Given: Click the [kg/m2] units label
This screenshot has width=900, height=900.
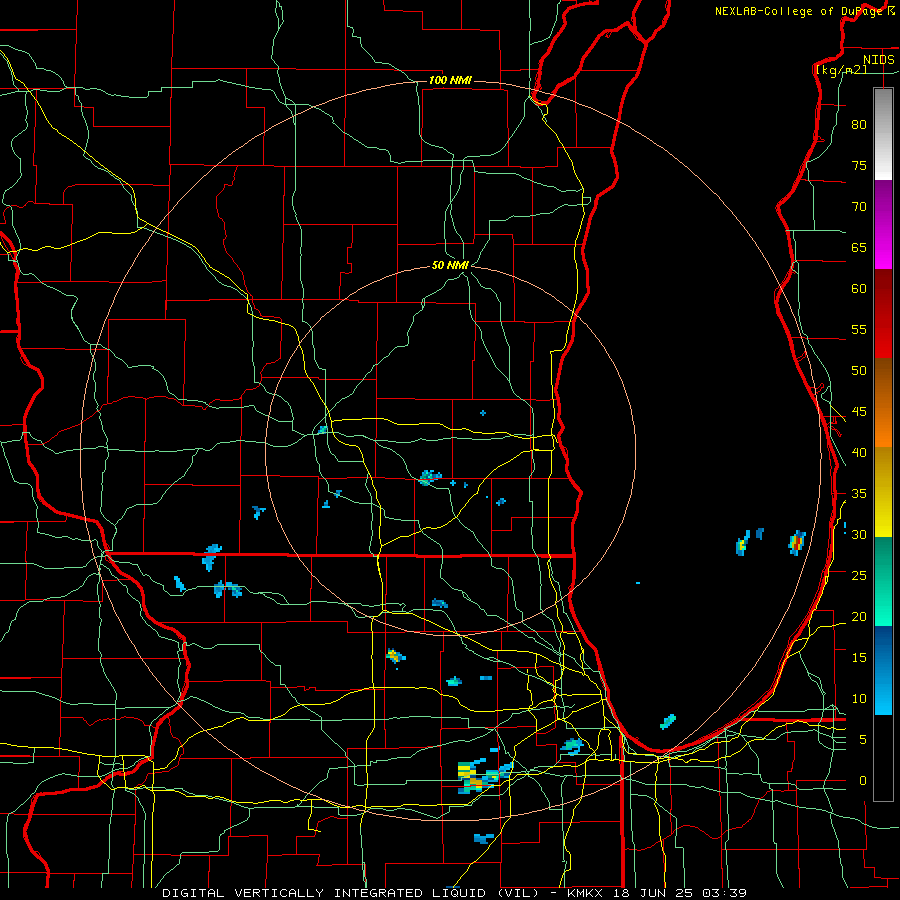Looking at the screenshot, I should (x=841, y=70).
